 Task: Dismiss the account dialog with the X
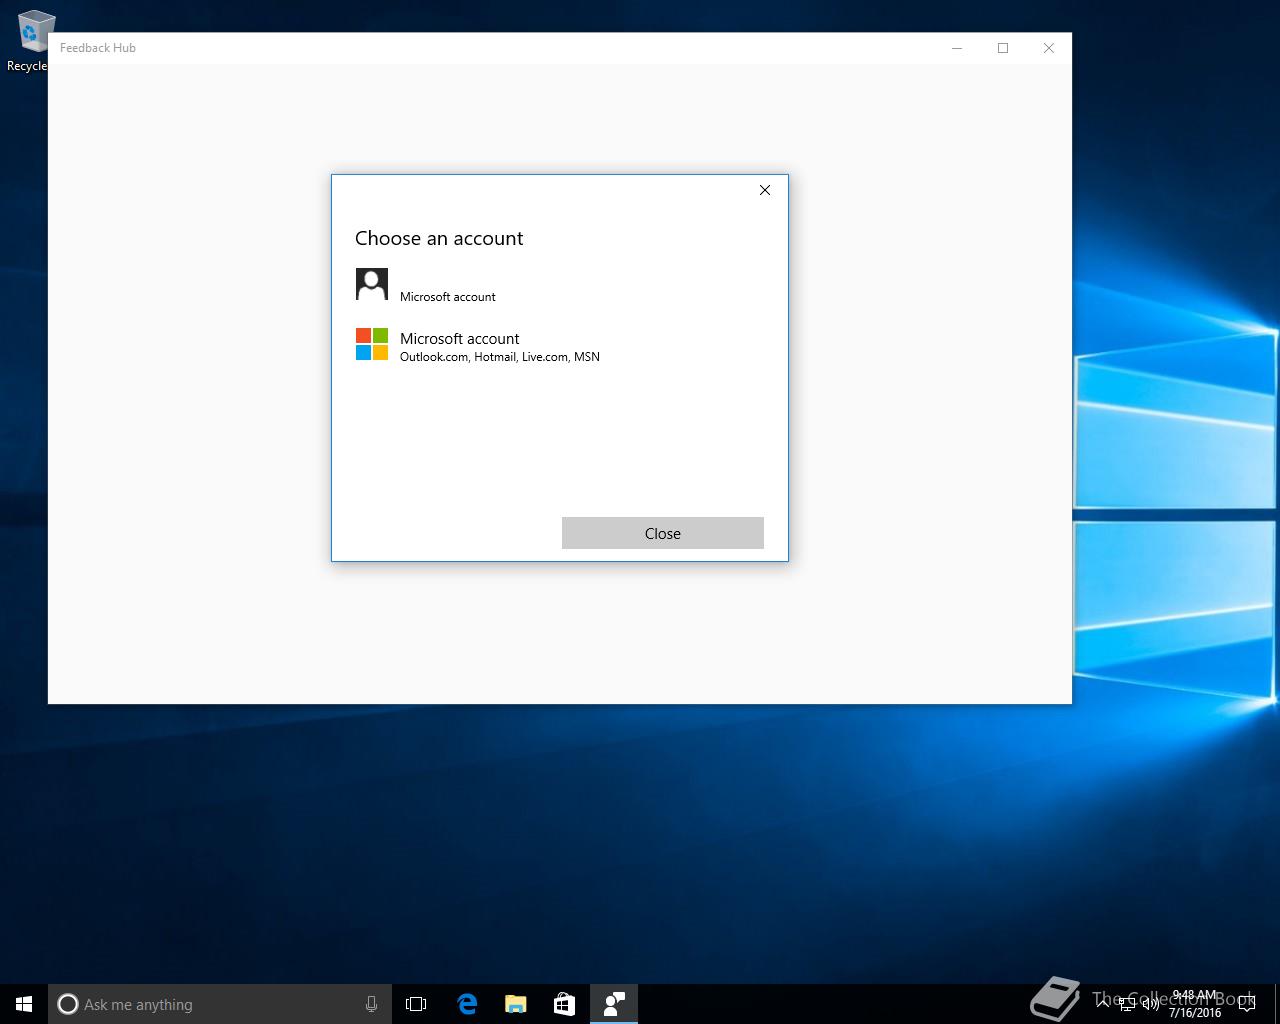tap(765, 190)
